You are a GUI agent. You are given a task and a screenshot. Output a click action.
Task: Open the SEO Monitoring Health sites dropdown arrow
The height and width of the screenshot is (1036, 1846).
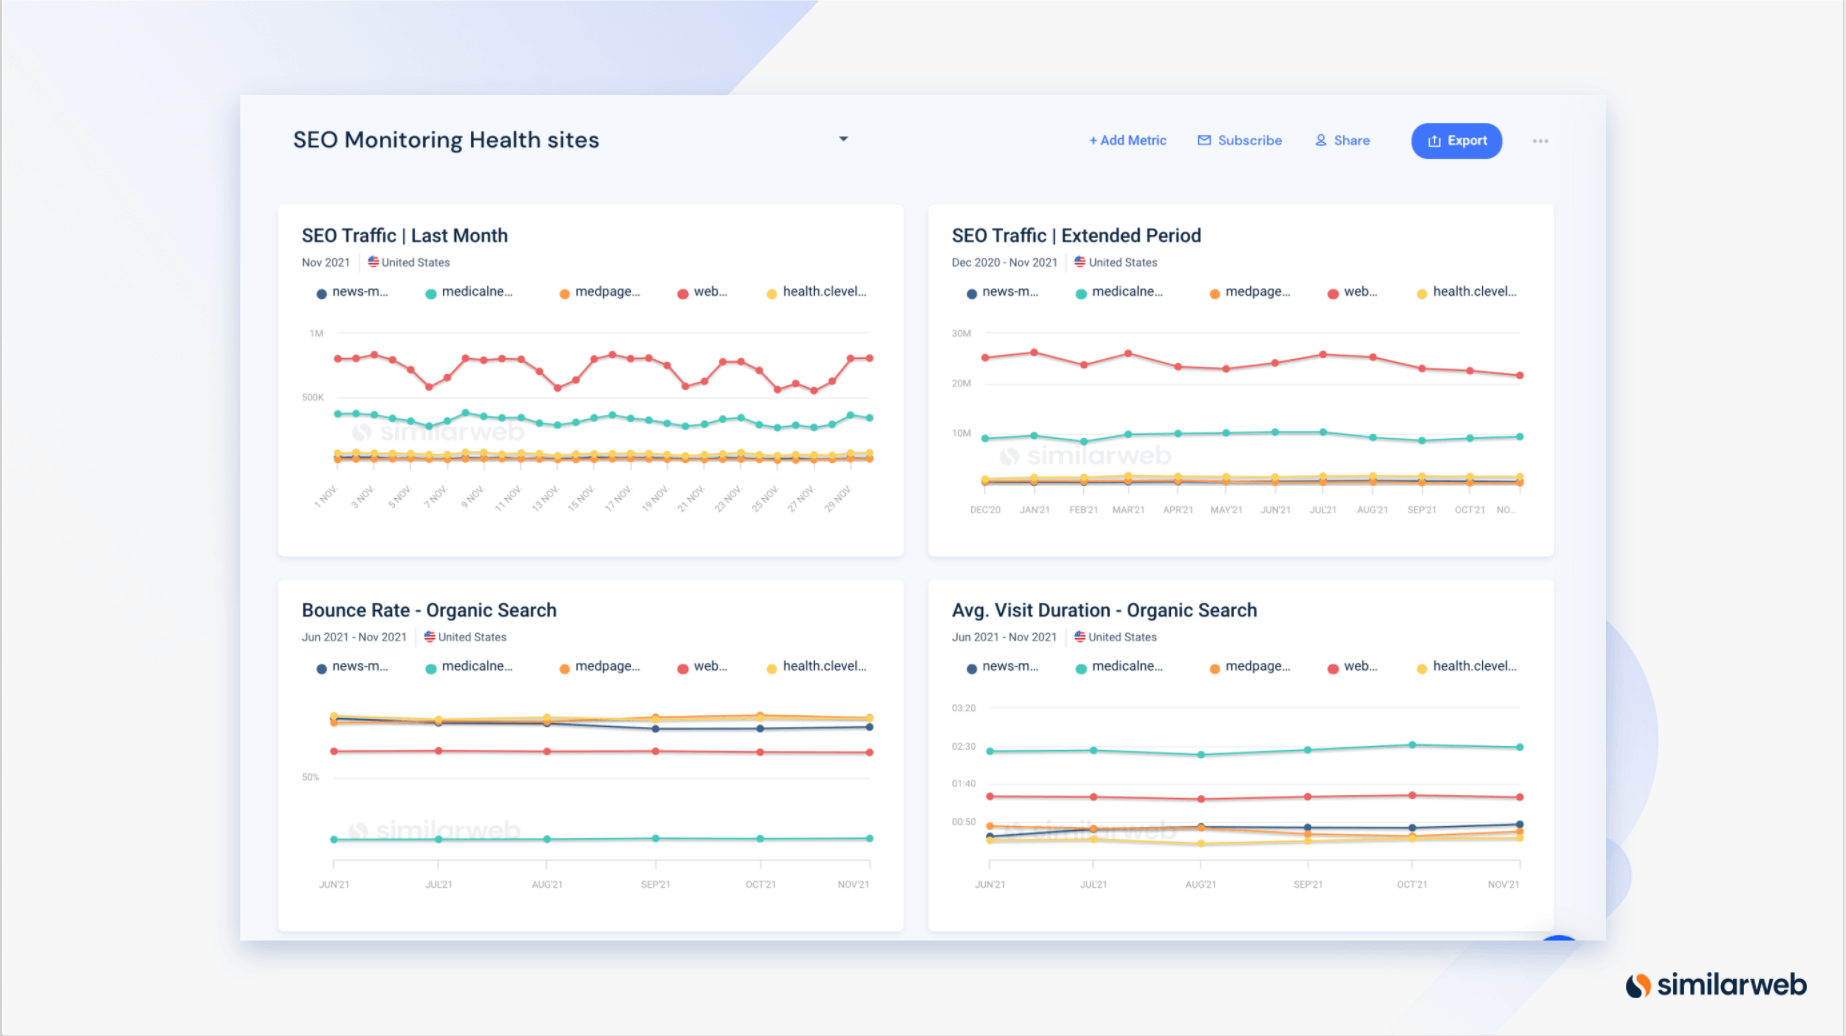(843, 139)
